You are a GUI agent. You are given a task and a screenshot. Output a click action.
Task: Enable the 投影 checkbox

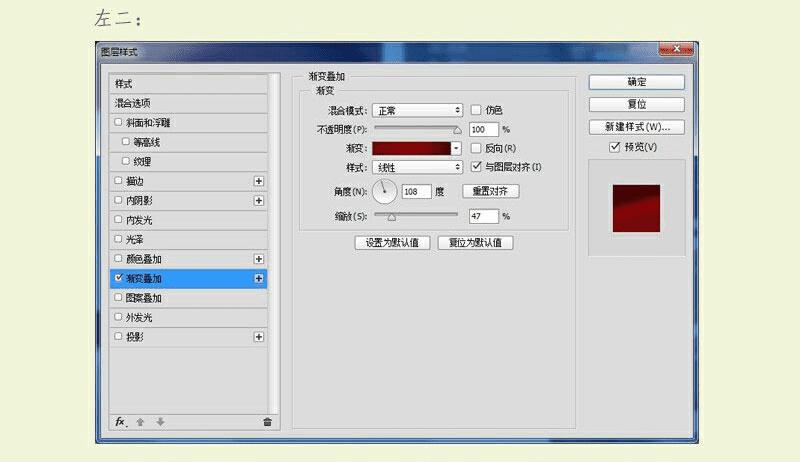coord(118,336)
